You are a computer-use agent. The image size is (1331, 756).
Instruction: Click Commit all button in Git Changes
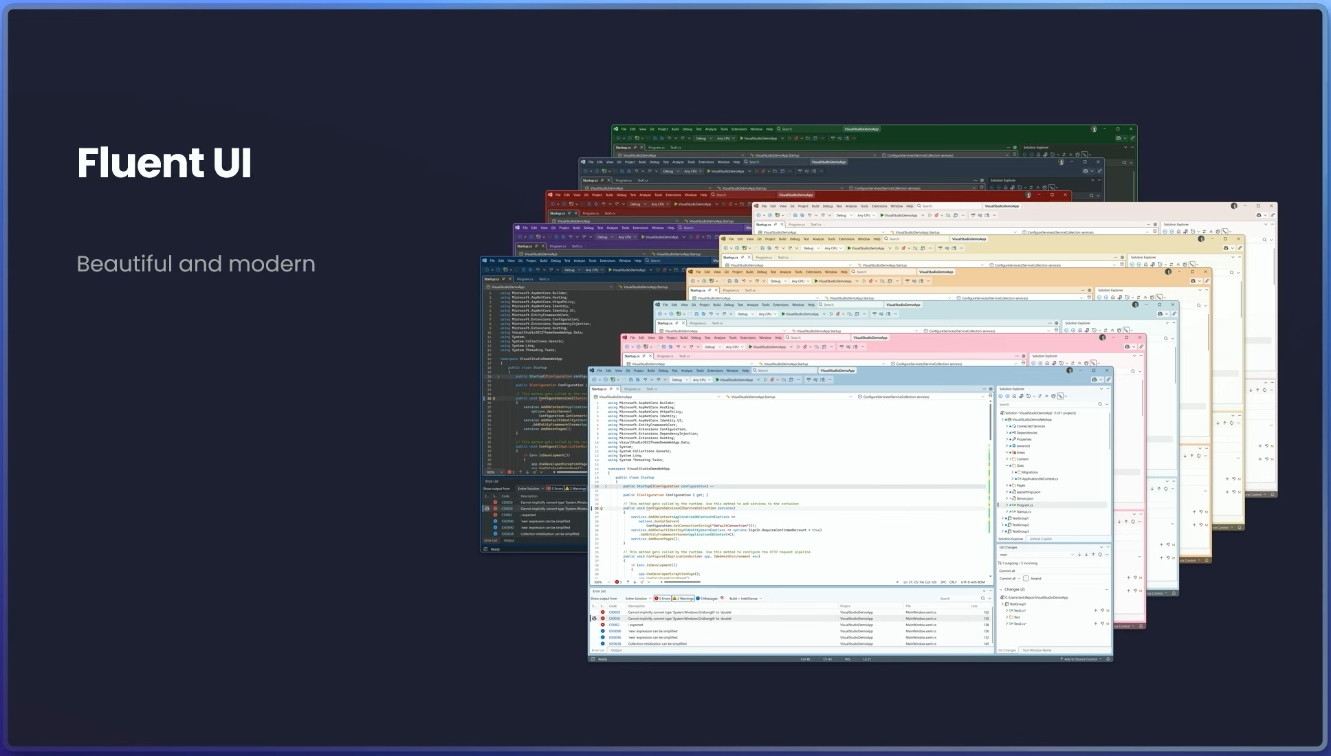tap(1008, 578)
